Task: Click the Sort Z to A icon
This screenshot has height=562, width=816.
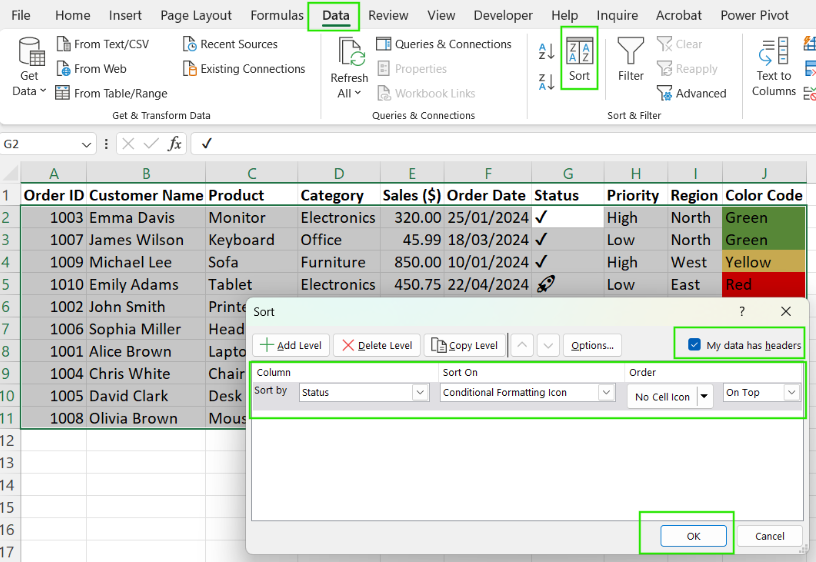Action: coord(546,81)
